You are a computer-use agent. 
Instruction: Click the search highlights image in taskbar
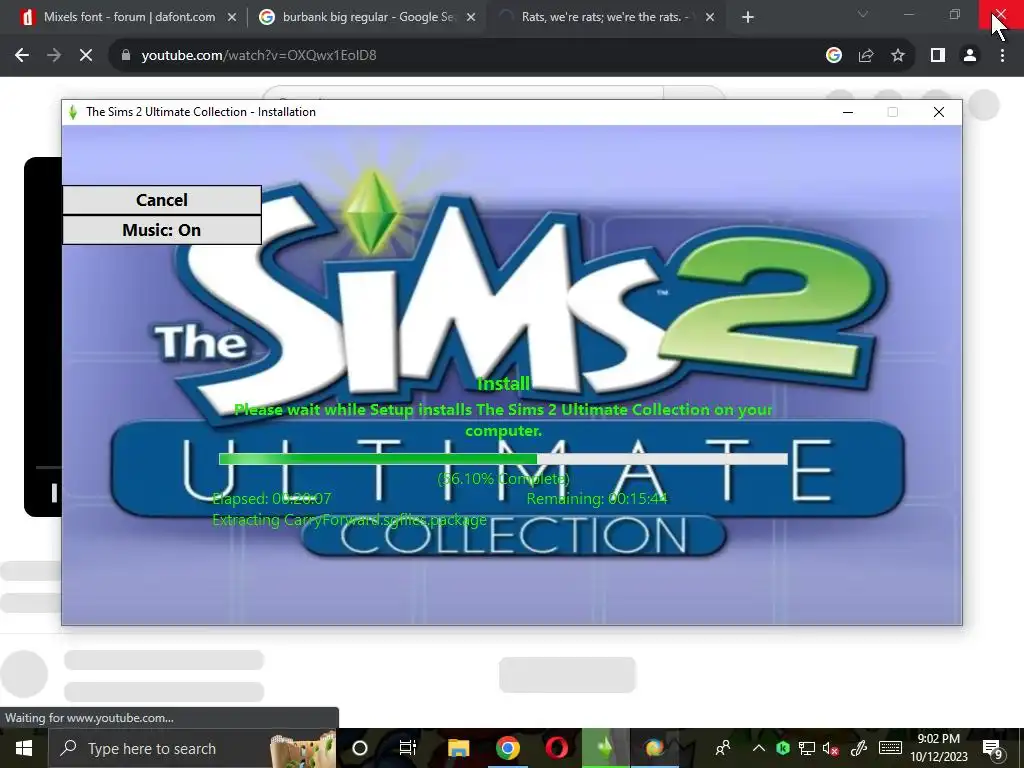click(x=303, y=750)
